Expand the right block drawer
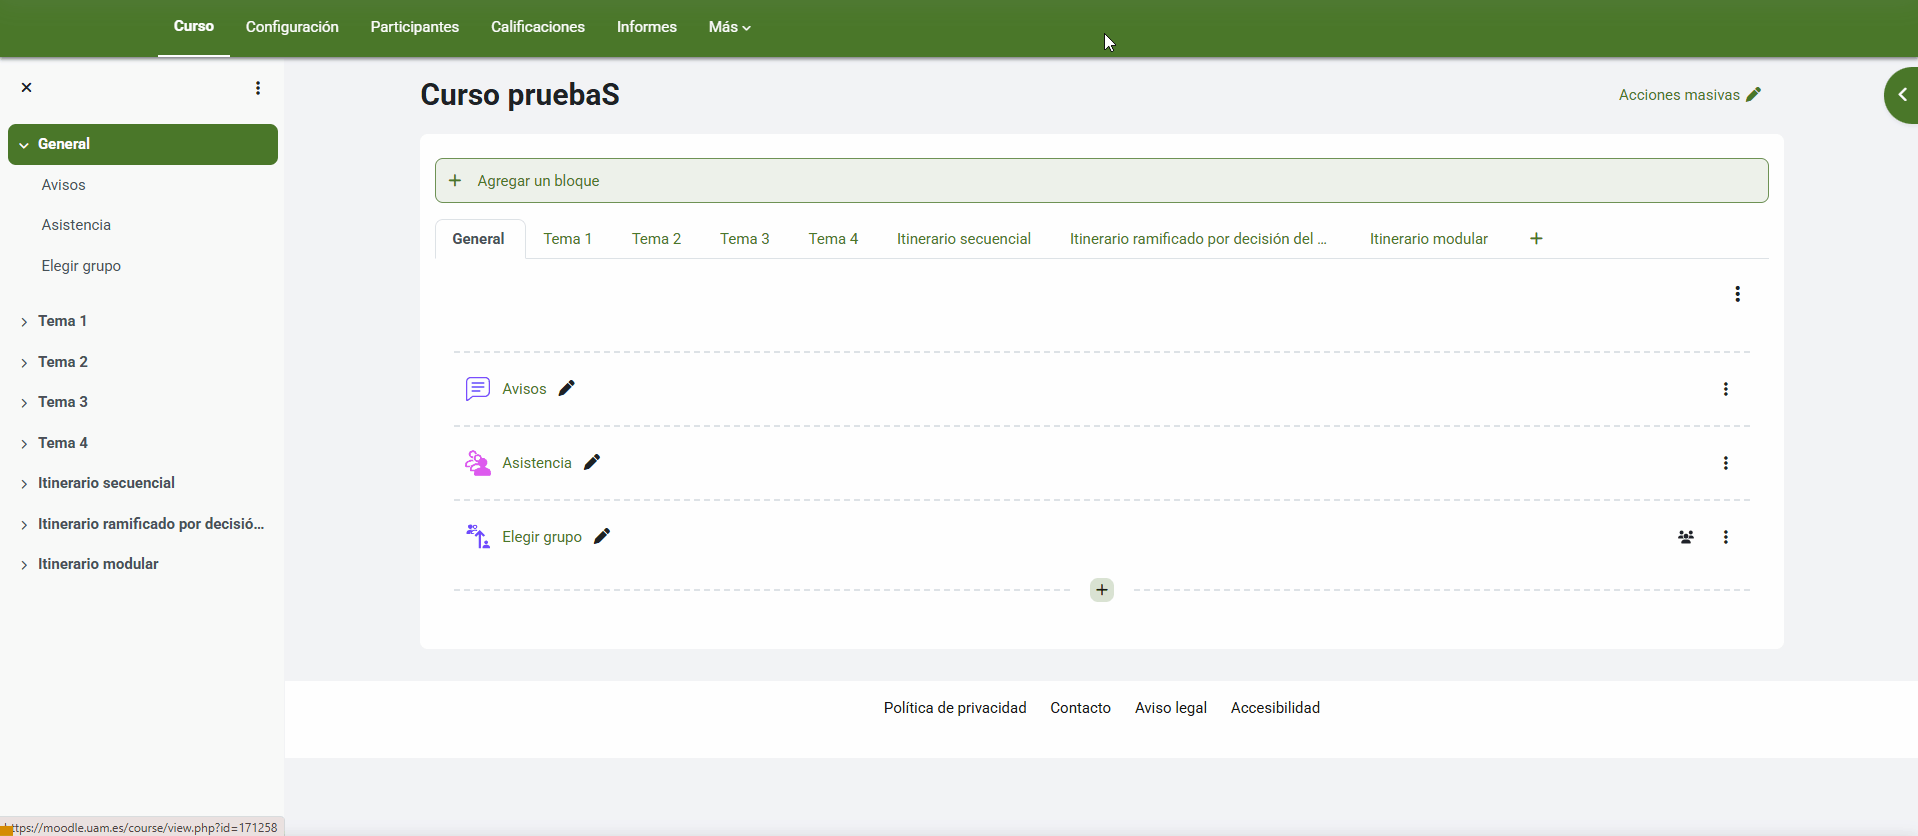Viewport: 1918px width, 836px height. pos(1901,95)
